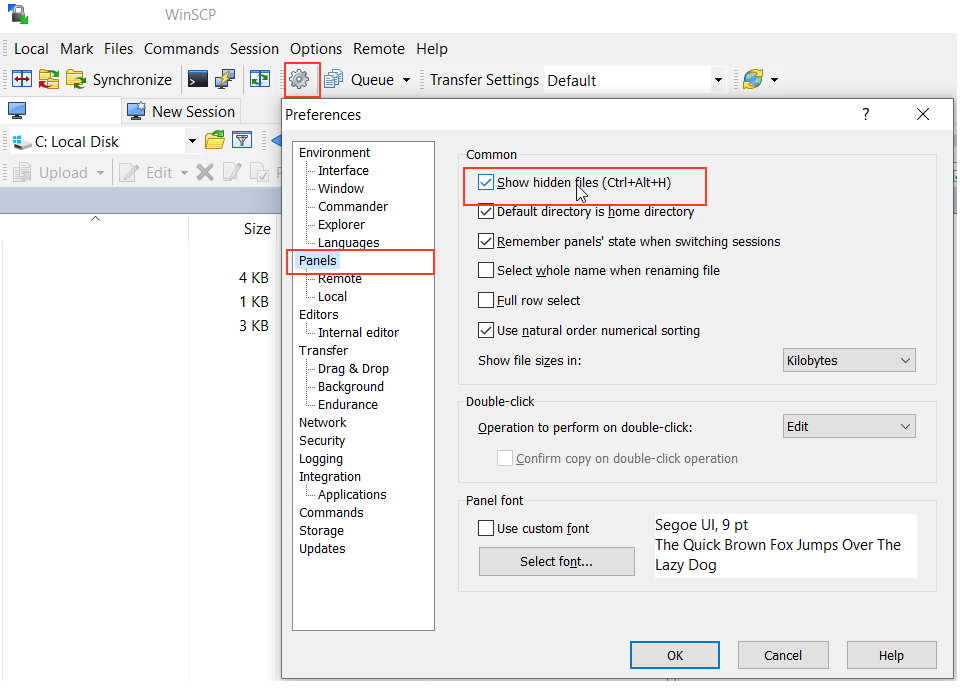The height and width of the screenshot is (700, 960).
Task: Click the refresh globe icon
Action: coord(753,79)
